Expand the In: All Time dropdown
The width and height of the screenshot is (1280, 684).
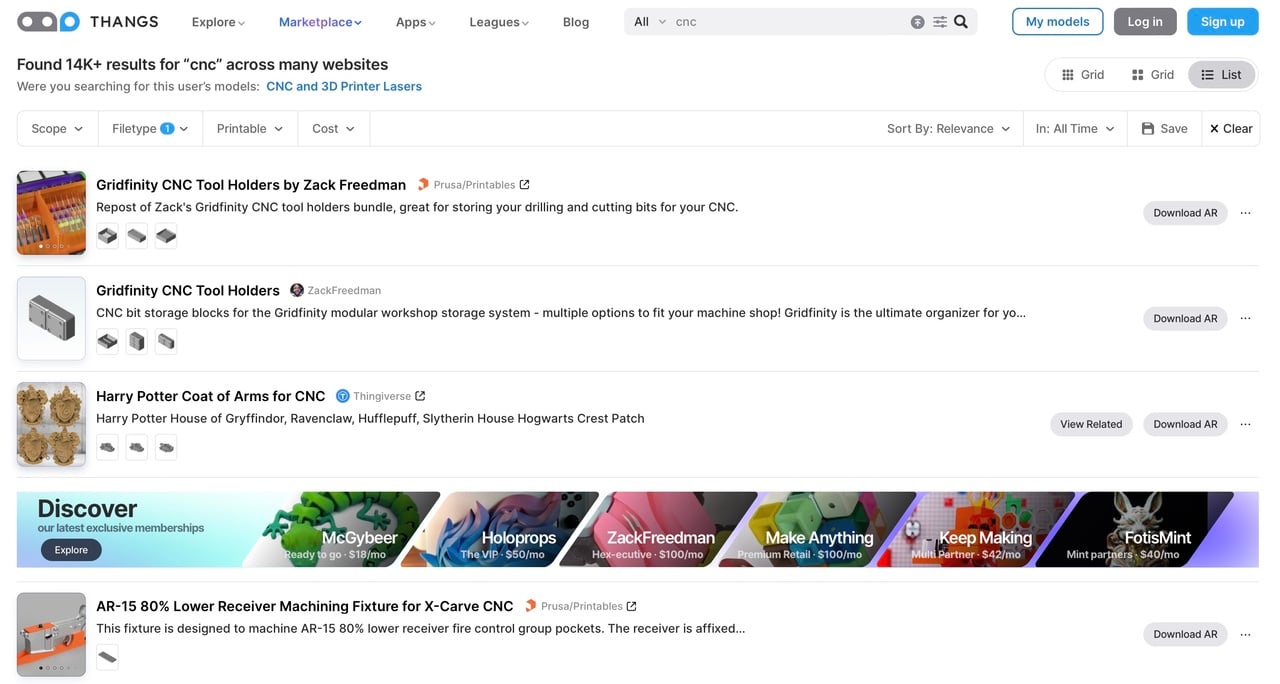(x=1075, y=128)
